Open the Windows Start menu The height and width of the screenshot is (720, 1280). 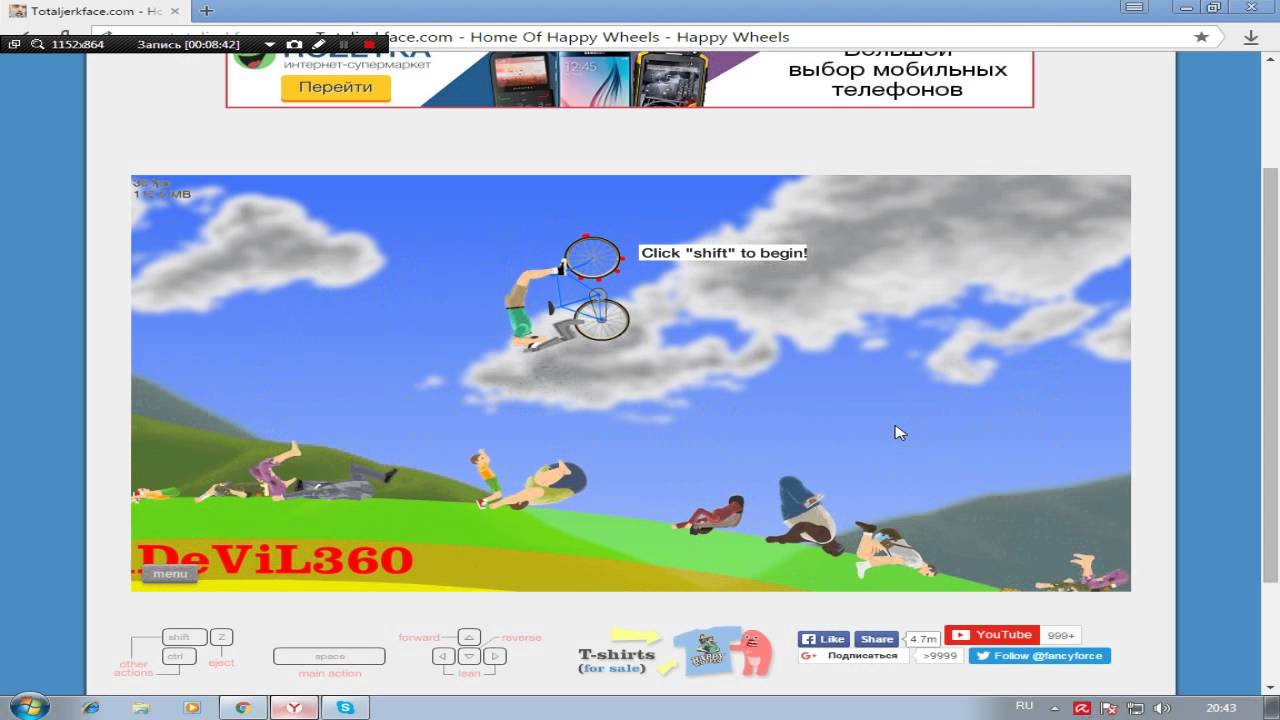[29, 707]
